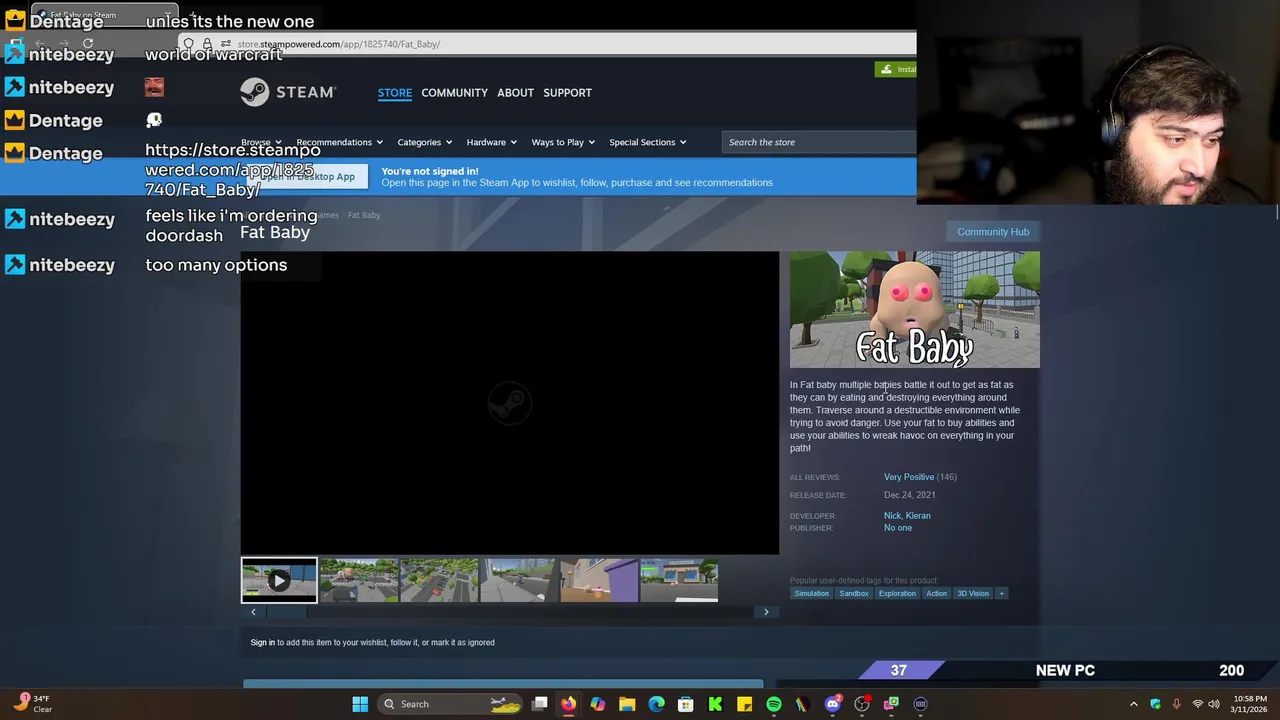The height and width of the screenshot is (720, 1280).
Task: Open Microsoft Store from the taskbar
Action: (686, 704)
